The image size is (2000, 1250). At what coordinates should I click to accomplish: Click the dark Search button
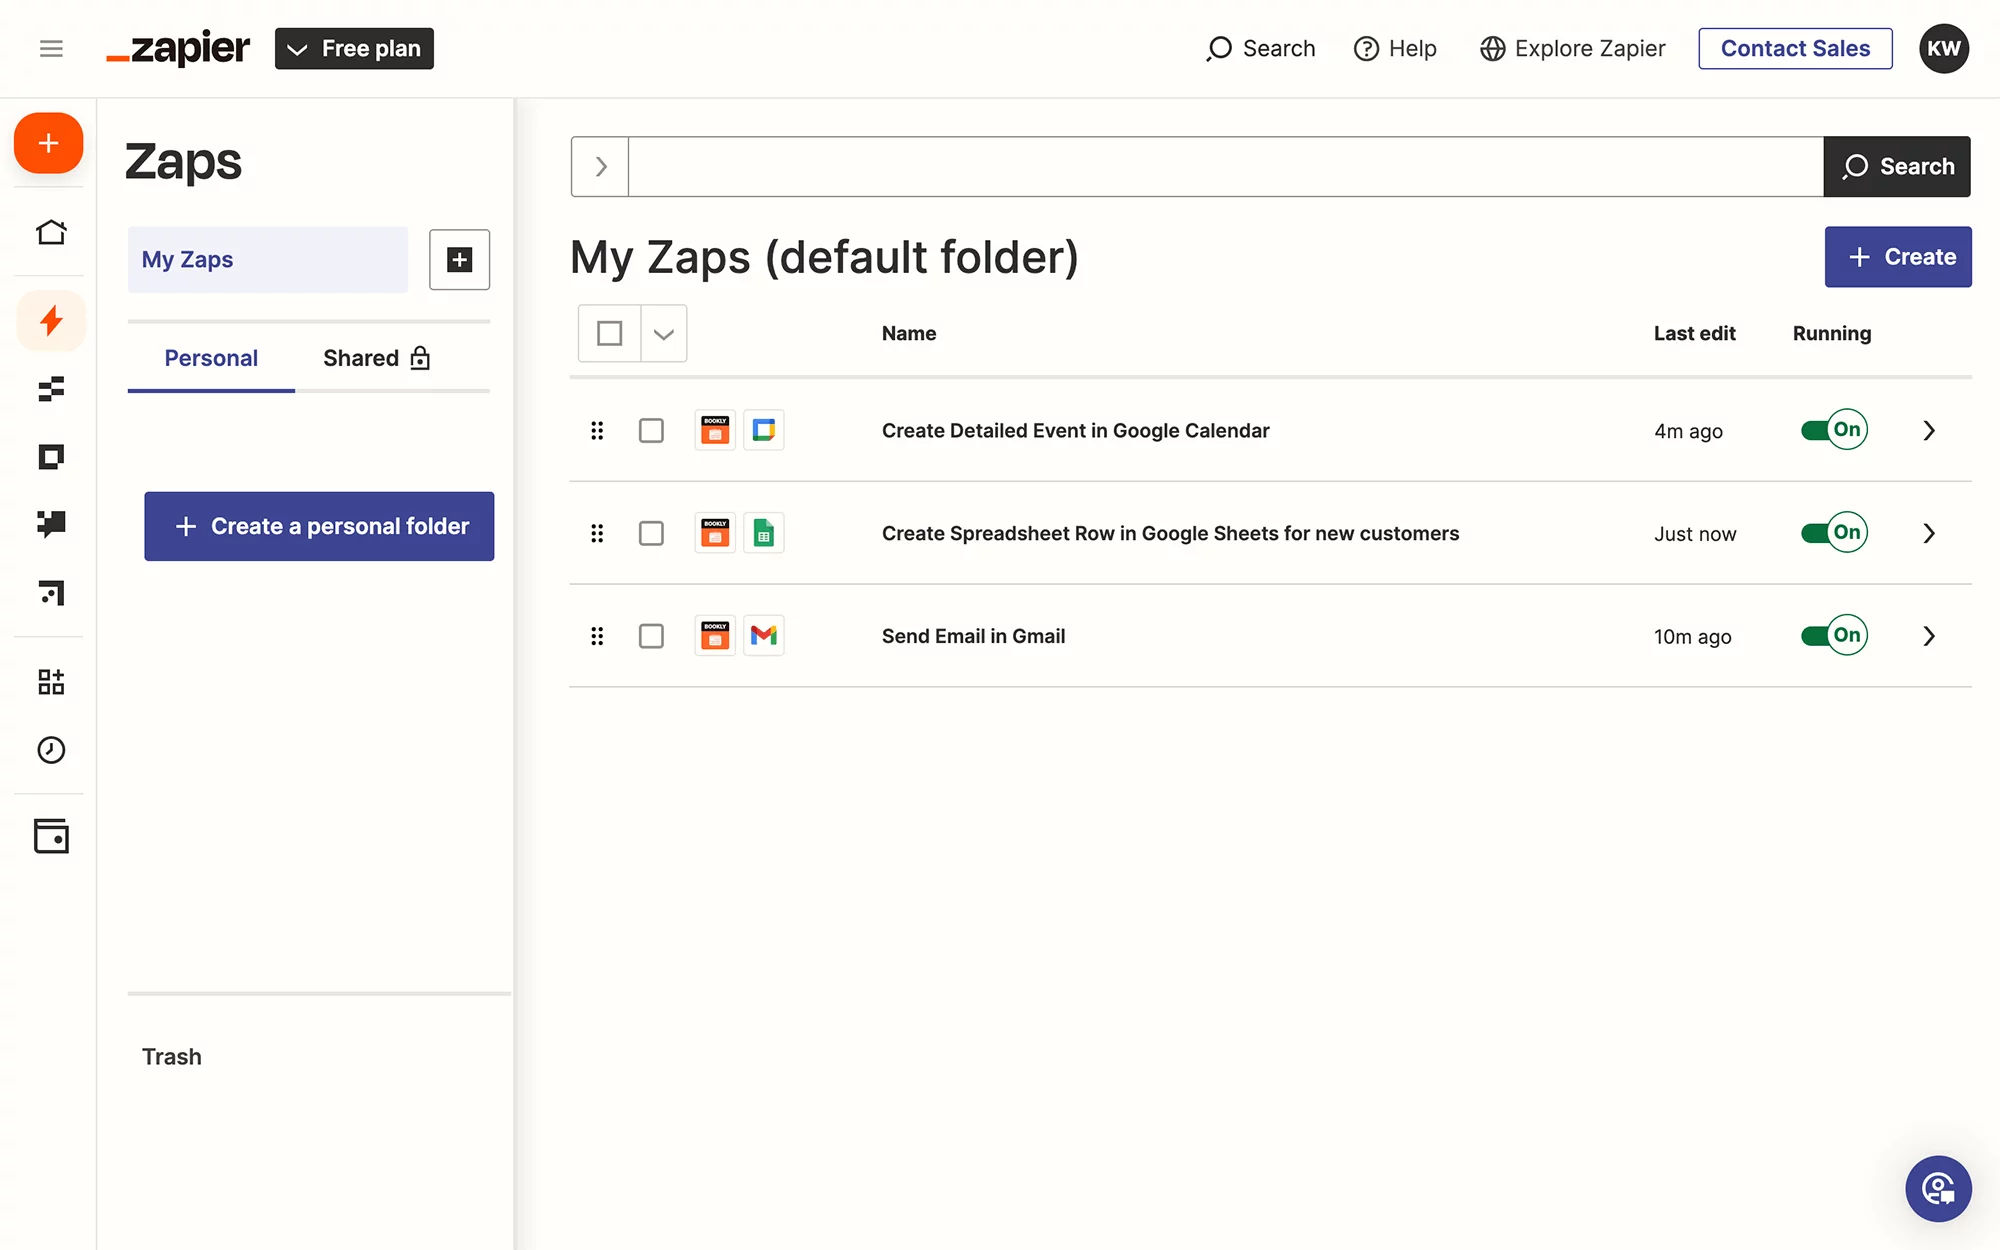pos(1897,167)
